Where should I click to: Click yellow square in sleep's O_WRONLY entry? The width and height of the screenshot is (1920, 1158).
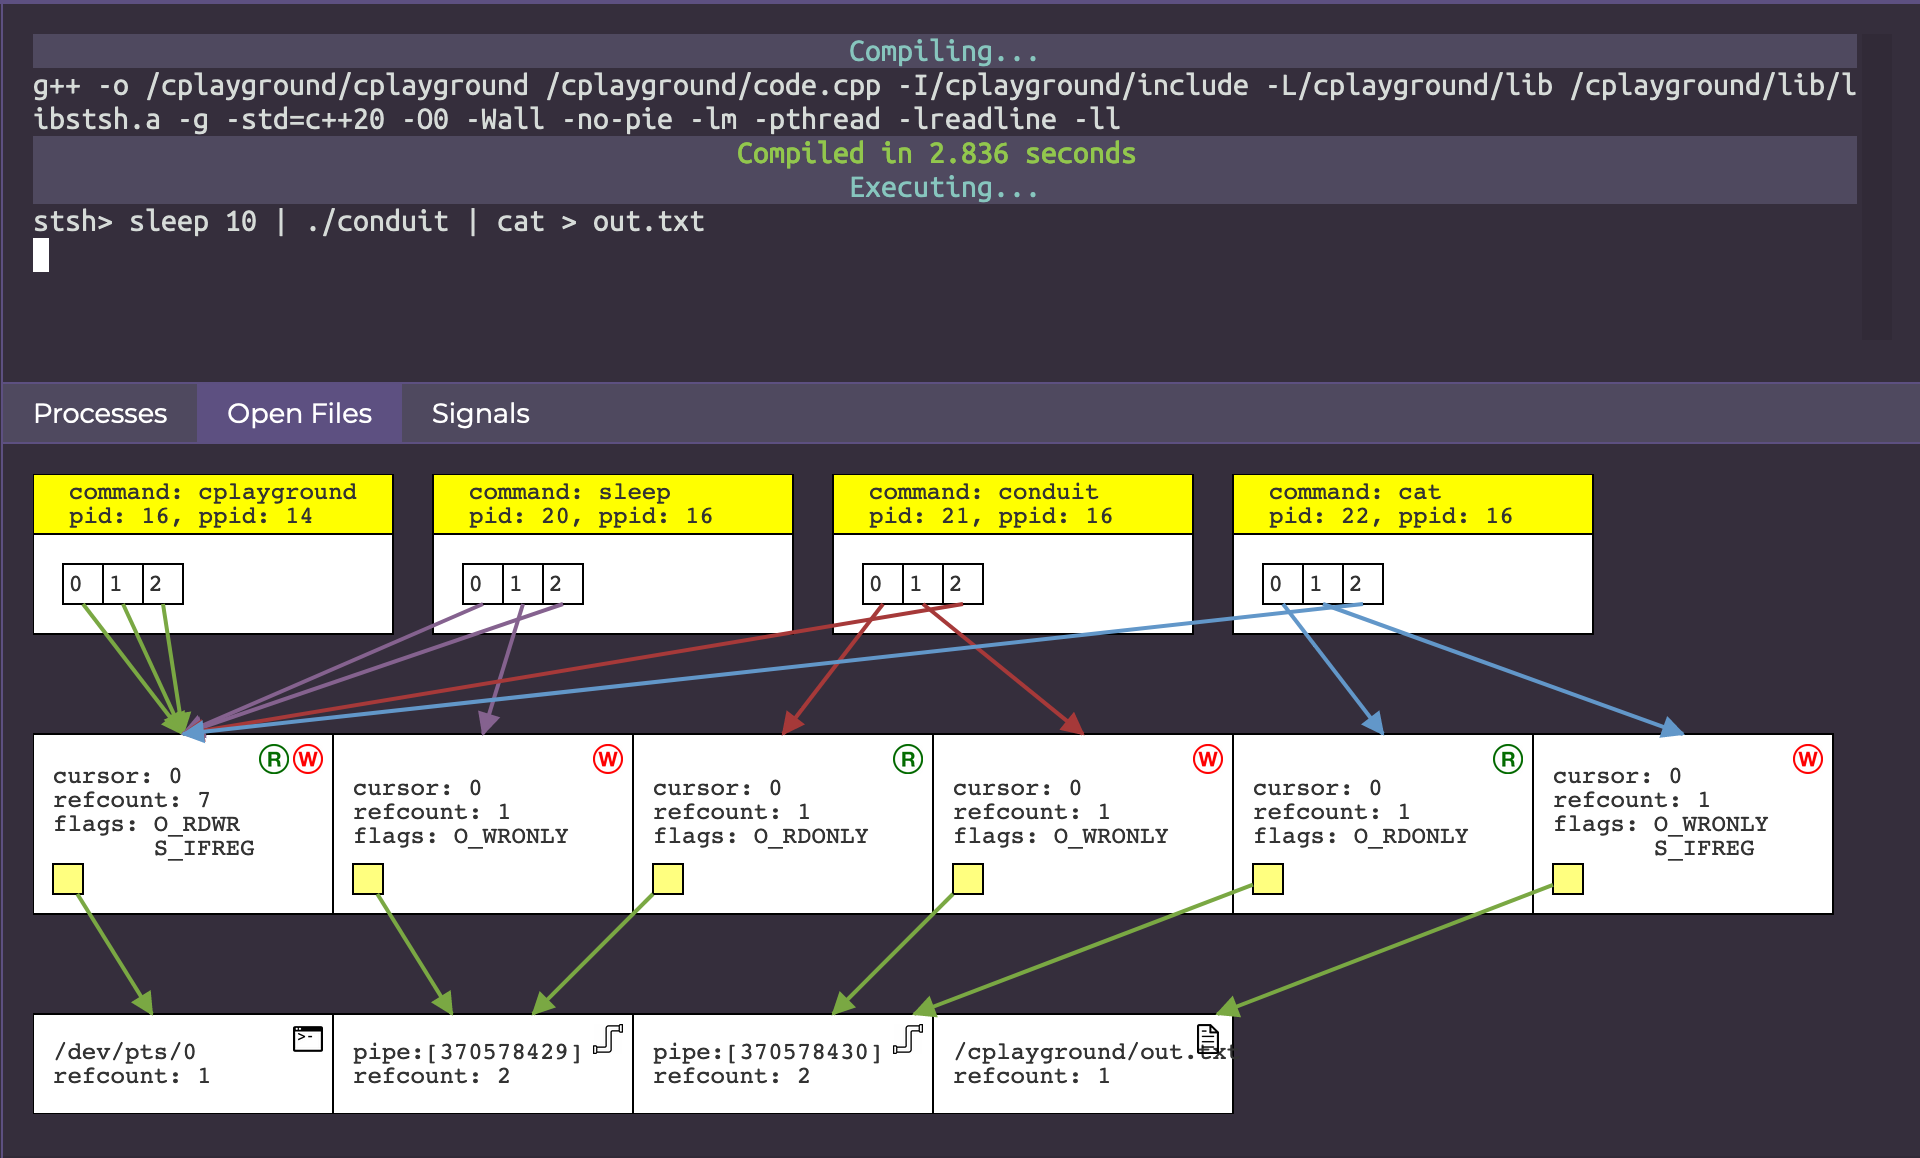[x=368, y=879]
